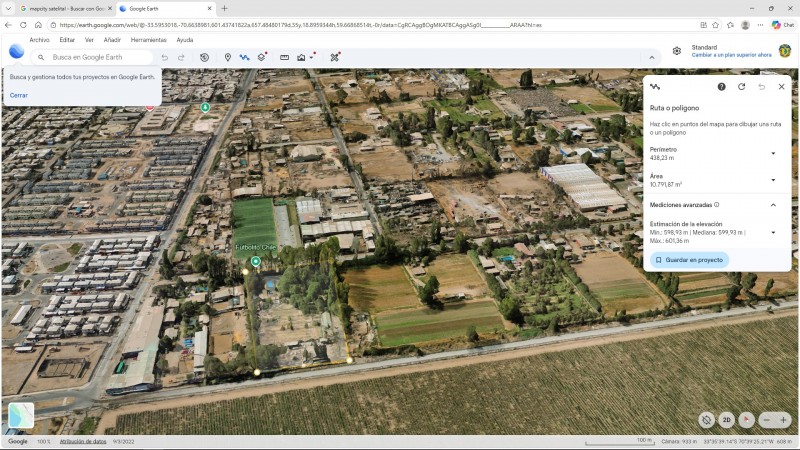Click Atribución de datos link
Image resolution: width=800 pixels, height=450 pixels.
tap(83, 442)
